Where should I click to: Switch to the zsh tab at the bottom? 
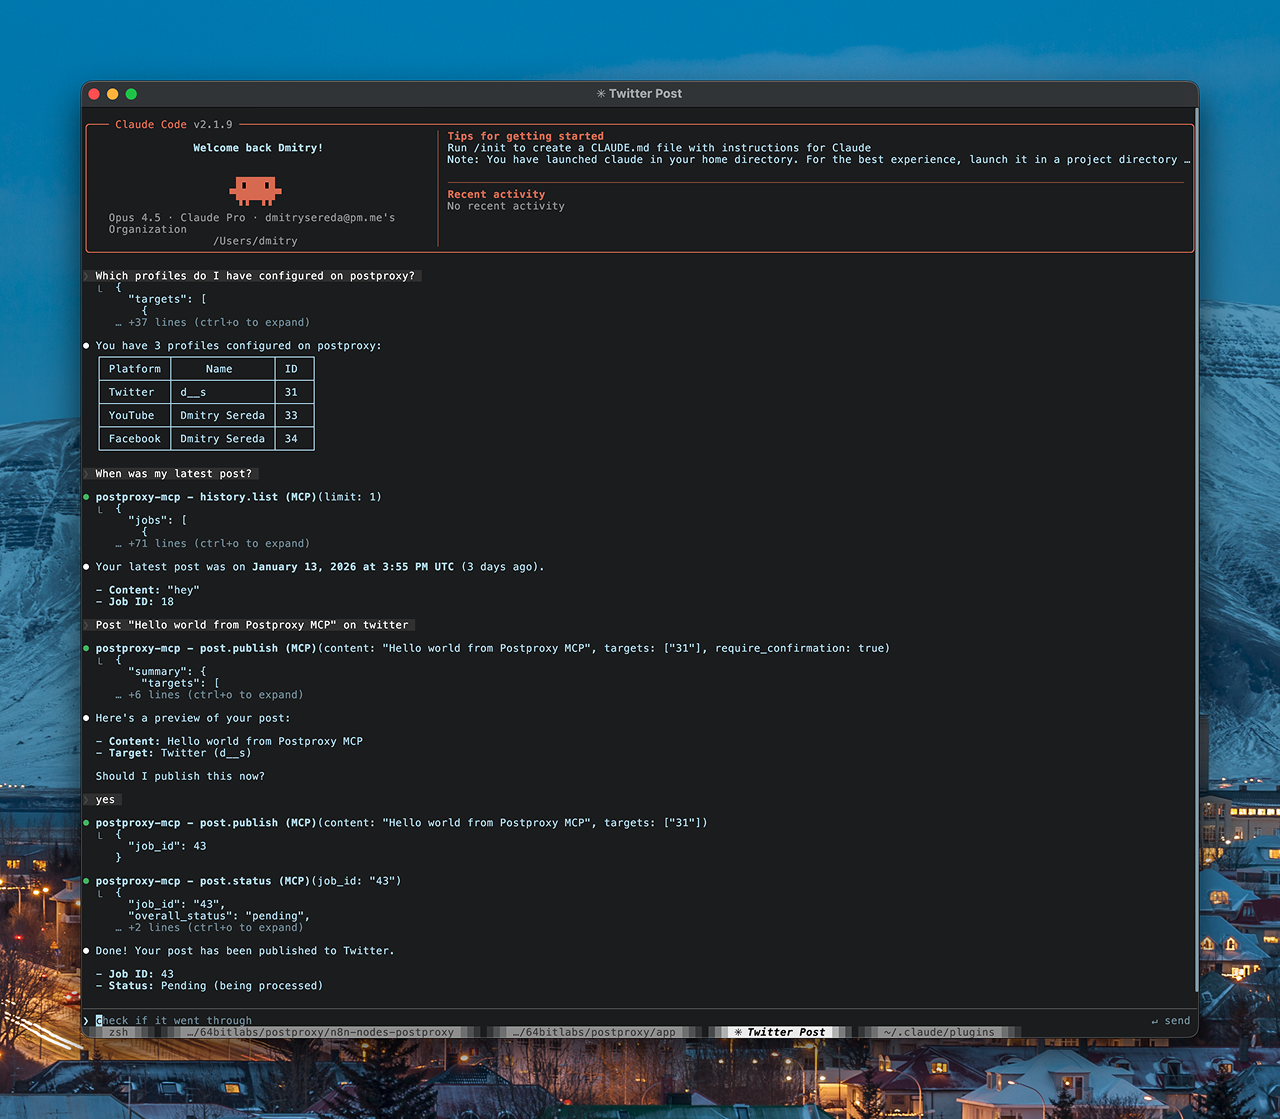[117, 1031]
